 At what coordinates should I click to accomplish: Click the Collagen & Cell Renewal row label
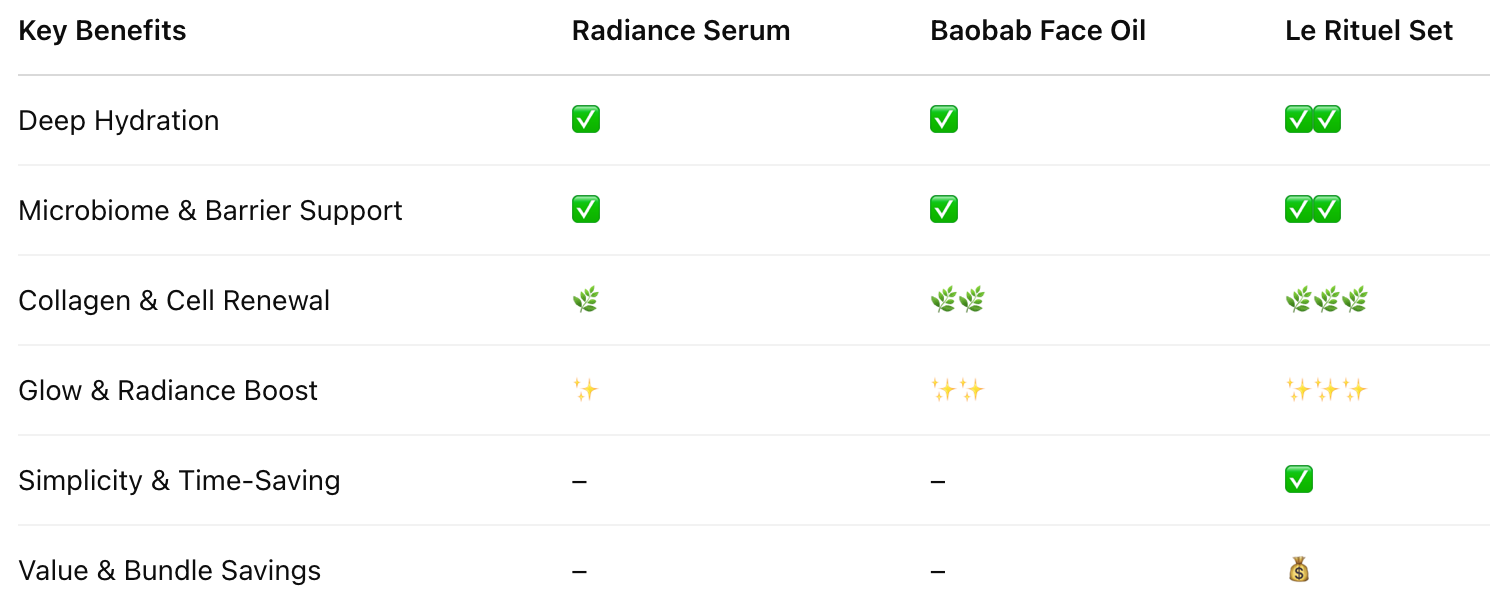(x=174, y=301)
